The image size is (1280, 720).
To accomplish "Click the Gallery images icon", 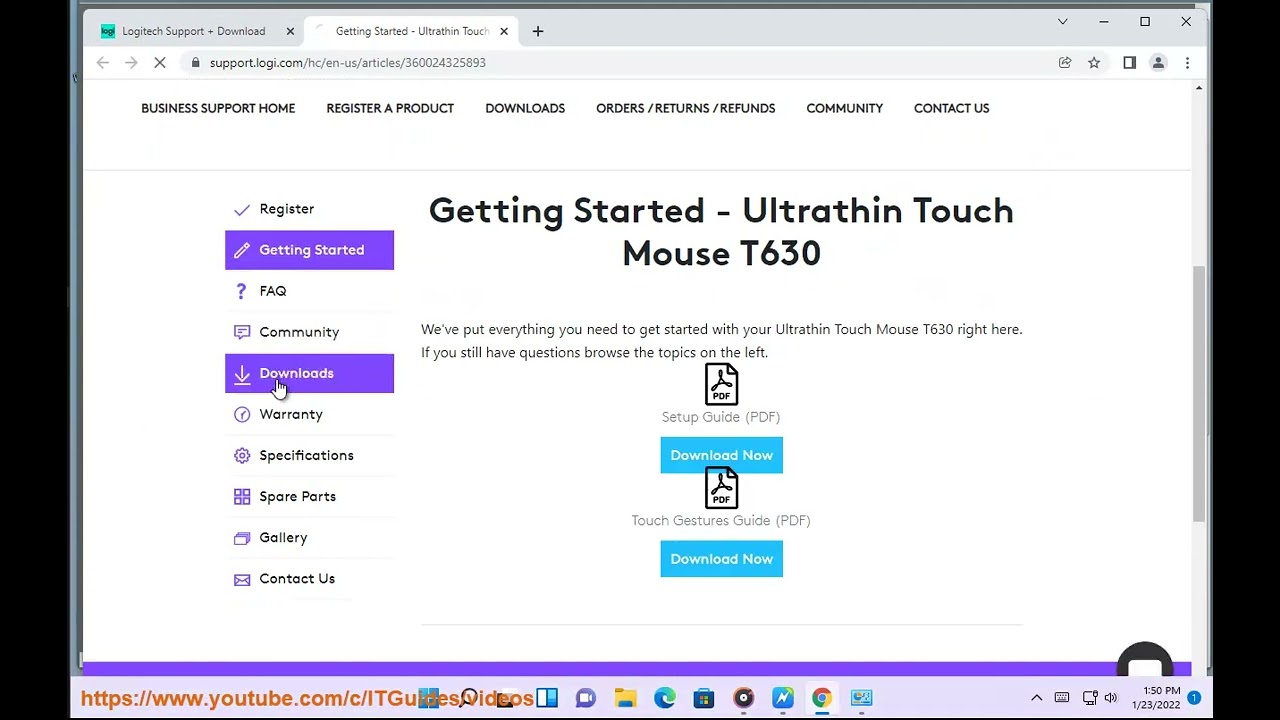I will click(x=241, y=538).
